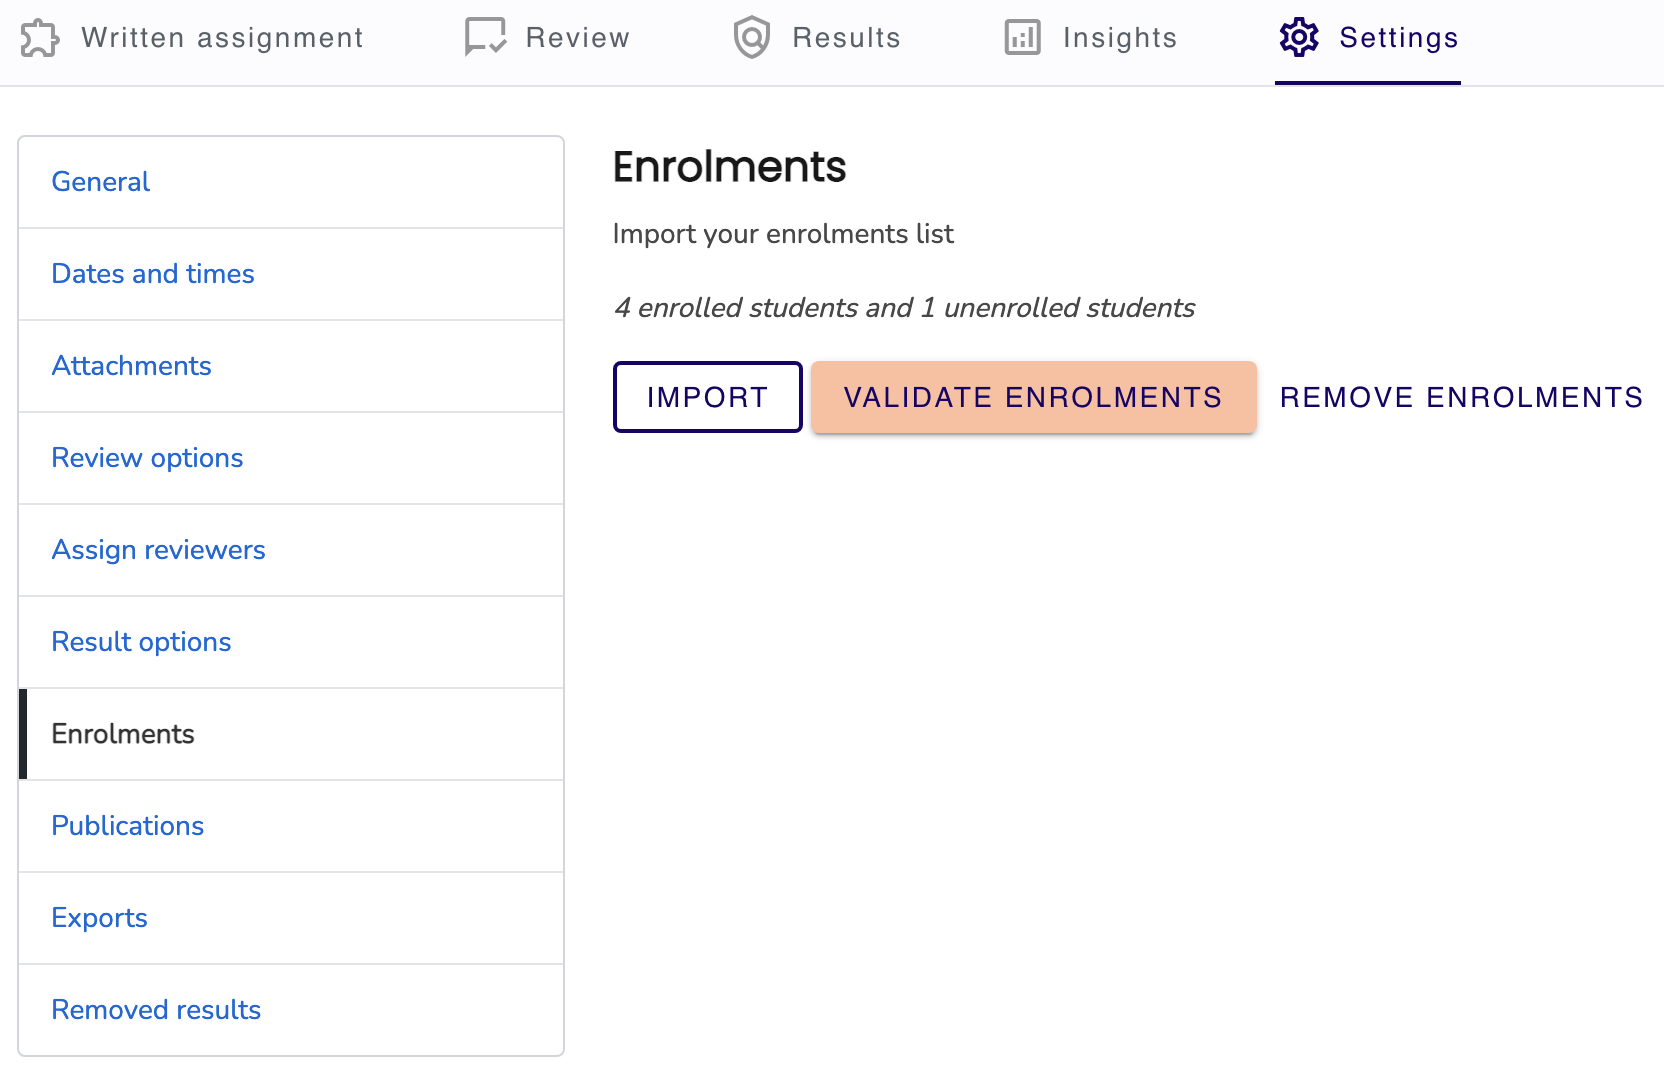Screen dimensions: 1664x1071
Task: Click REMOVE ENROLMENTS button
Action: point(1461,397)
